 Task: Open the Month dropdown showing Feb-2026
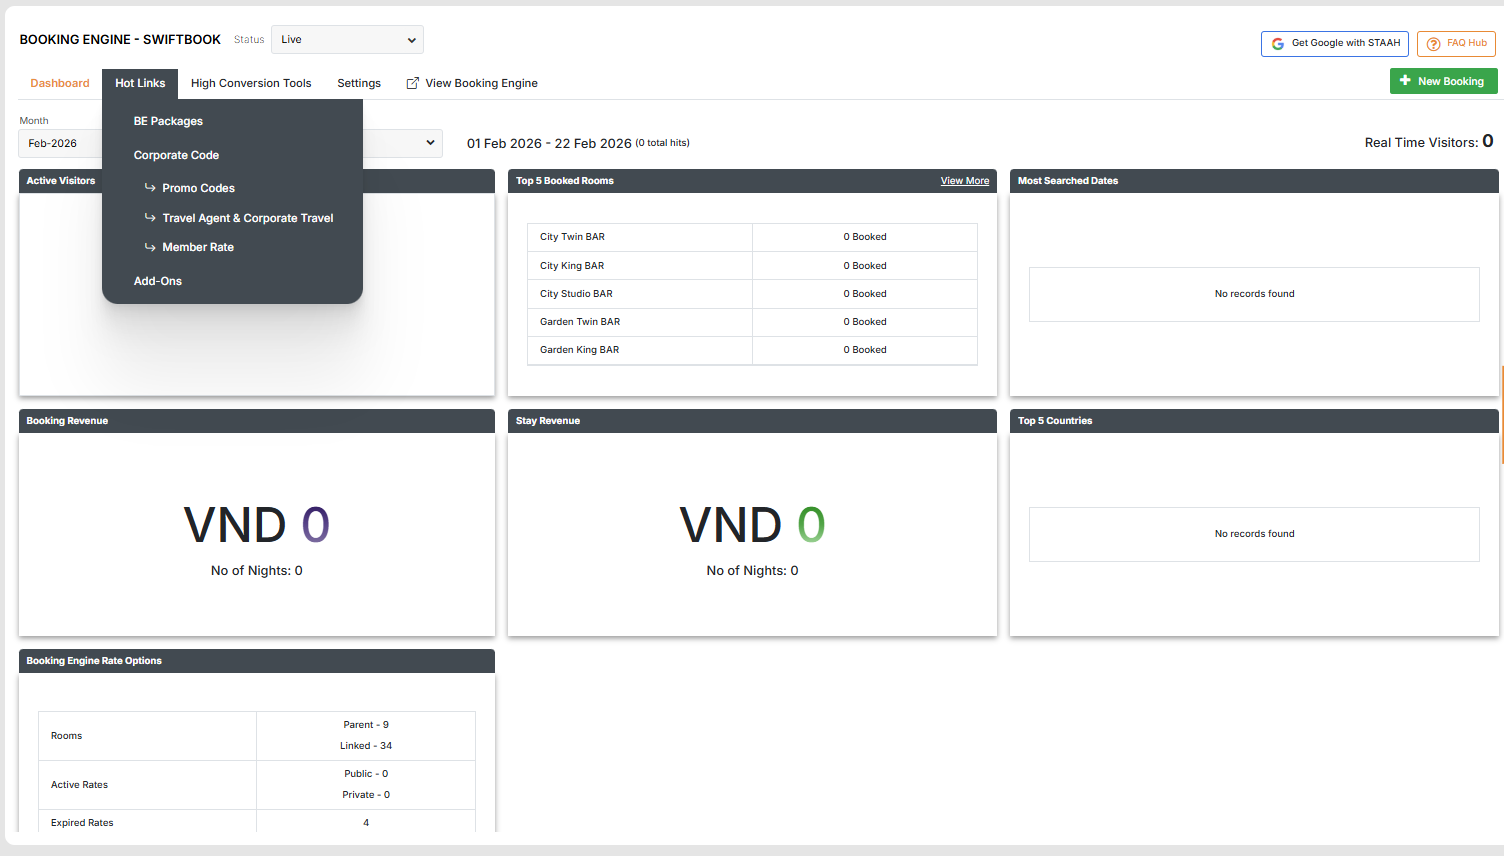60,144
